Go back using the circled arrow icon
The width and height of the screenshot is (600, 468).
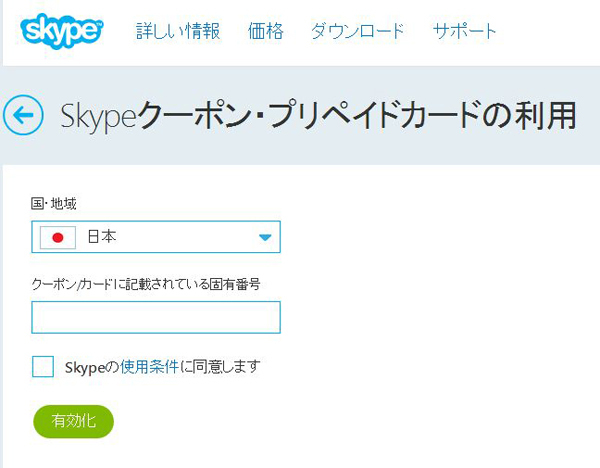point(23,115)
